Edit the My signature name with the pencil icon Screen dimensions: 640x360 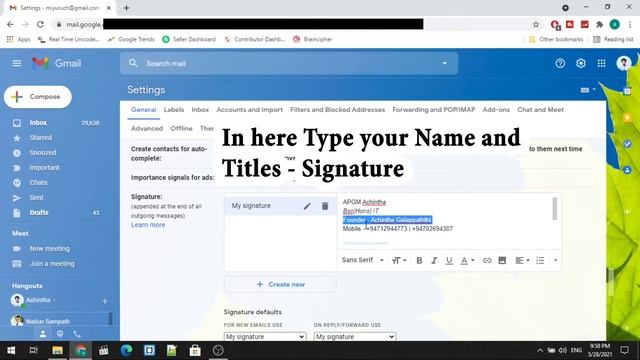(x=307, y=206)
